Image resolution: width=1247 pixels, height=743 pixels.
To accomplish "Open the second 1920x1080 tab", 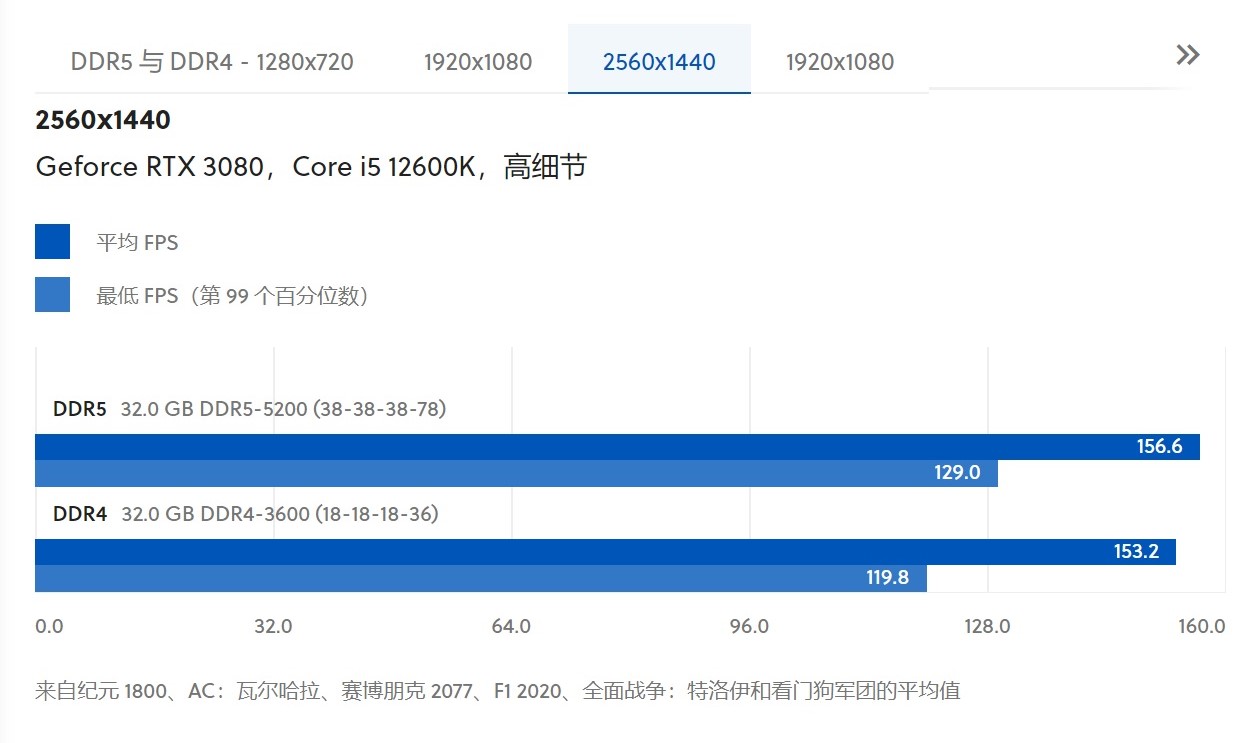I will (x=840, y=61).
